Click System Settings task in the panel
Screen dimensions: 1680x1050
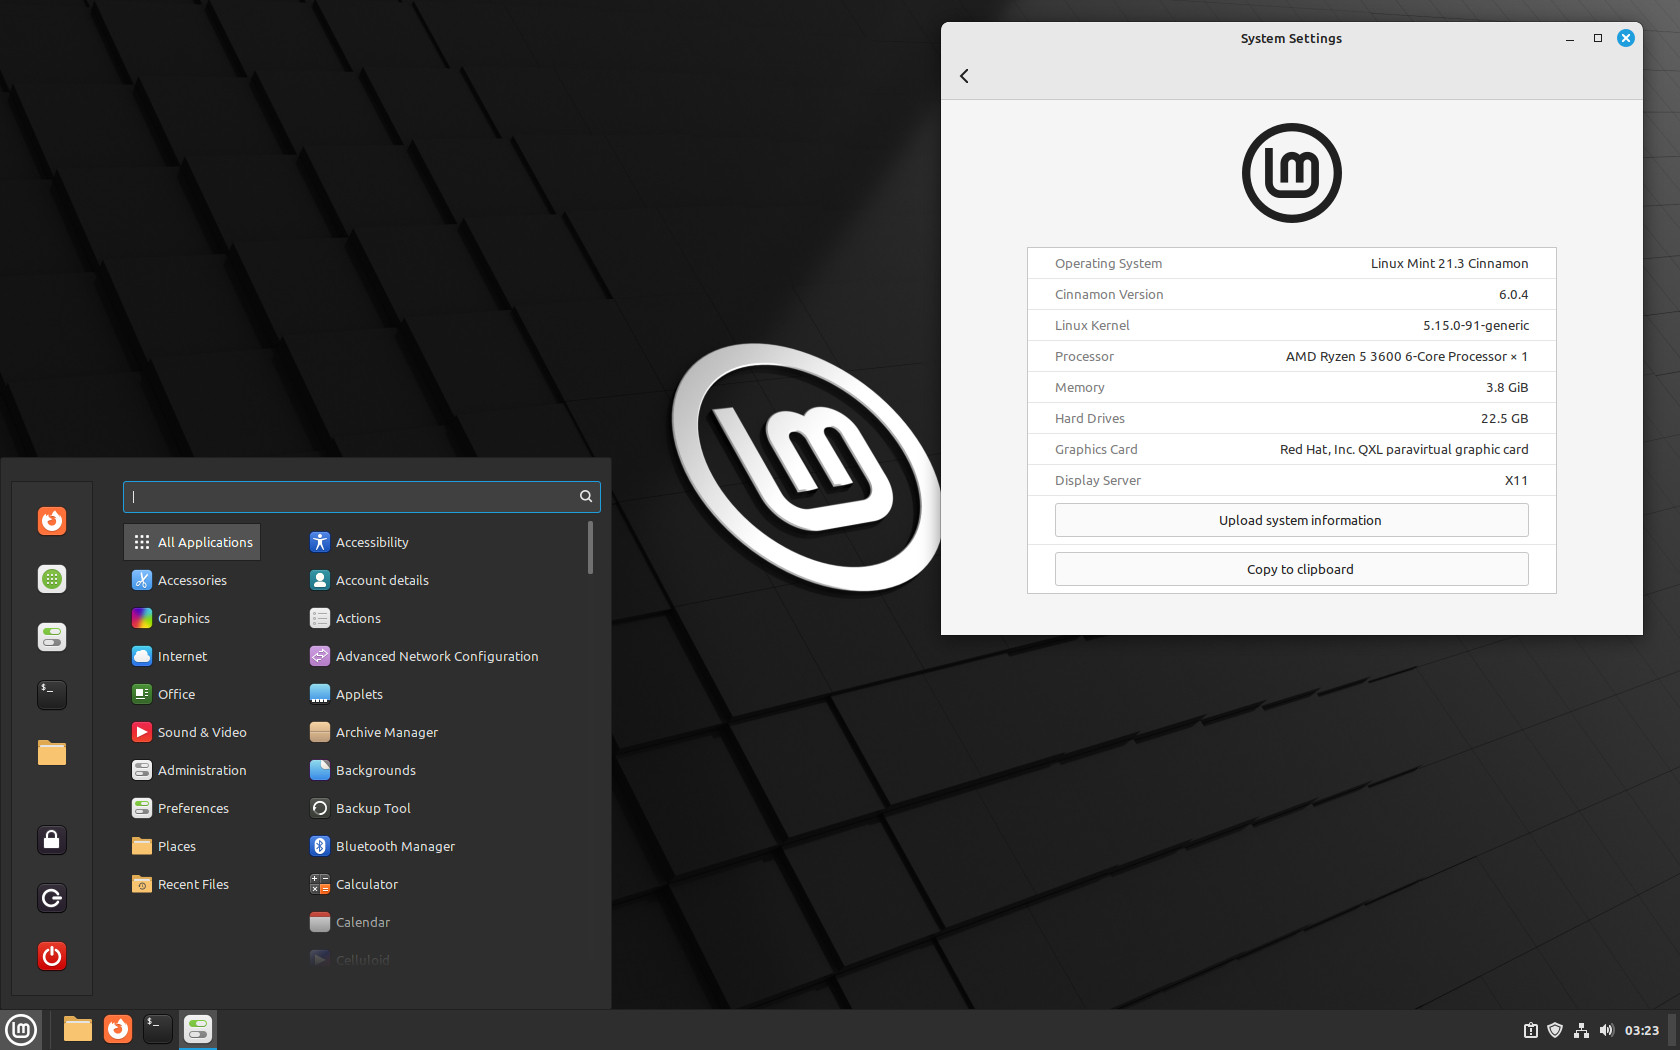[198, 1029]
